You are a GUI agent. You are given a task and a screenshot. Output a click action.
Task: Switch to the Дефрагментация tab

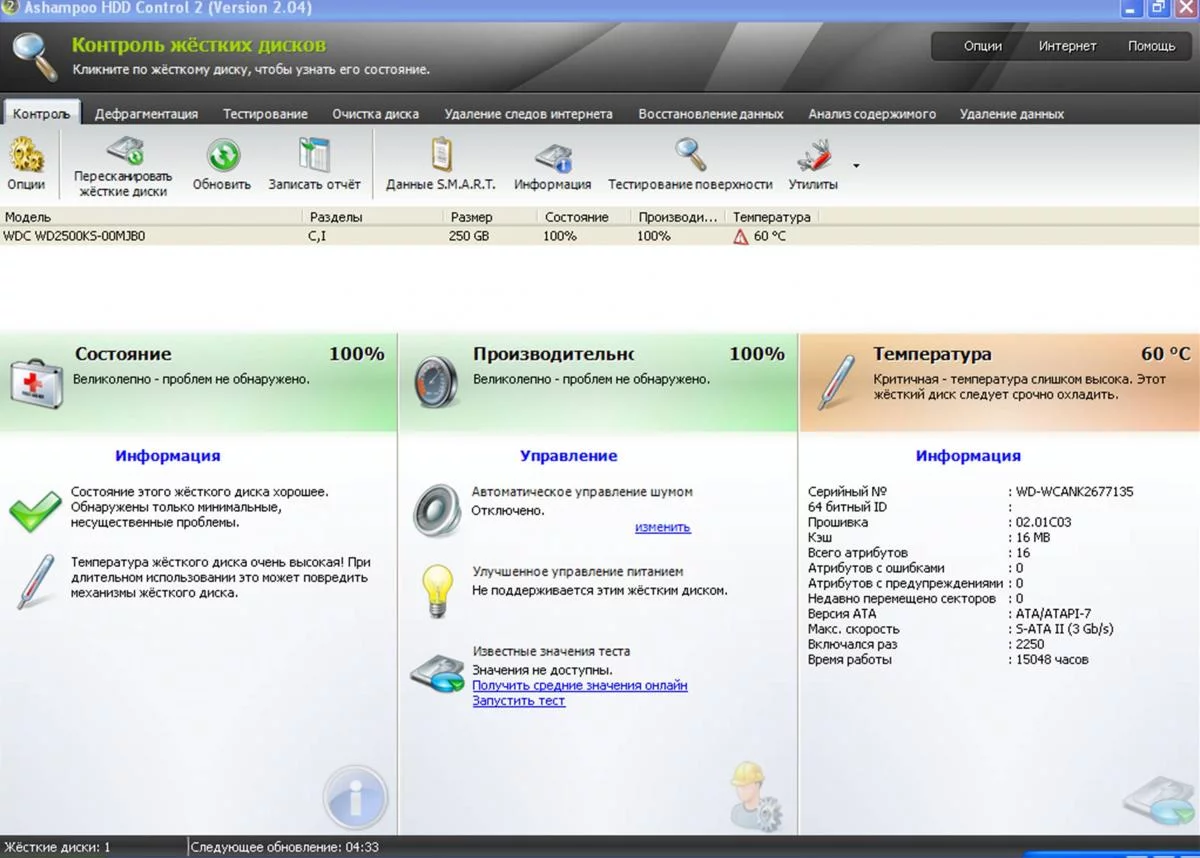[x=146, y=114]
